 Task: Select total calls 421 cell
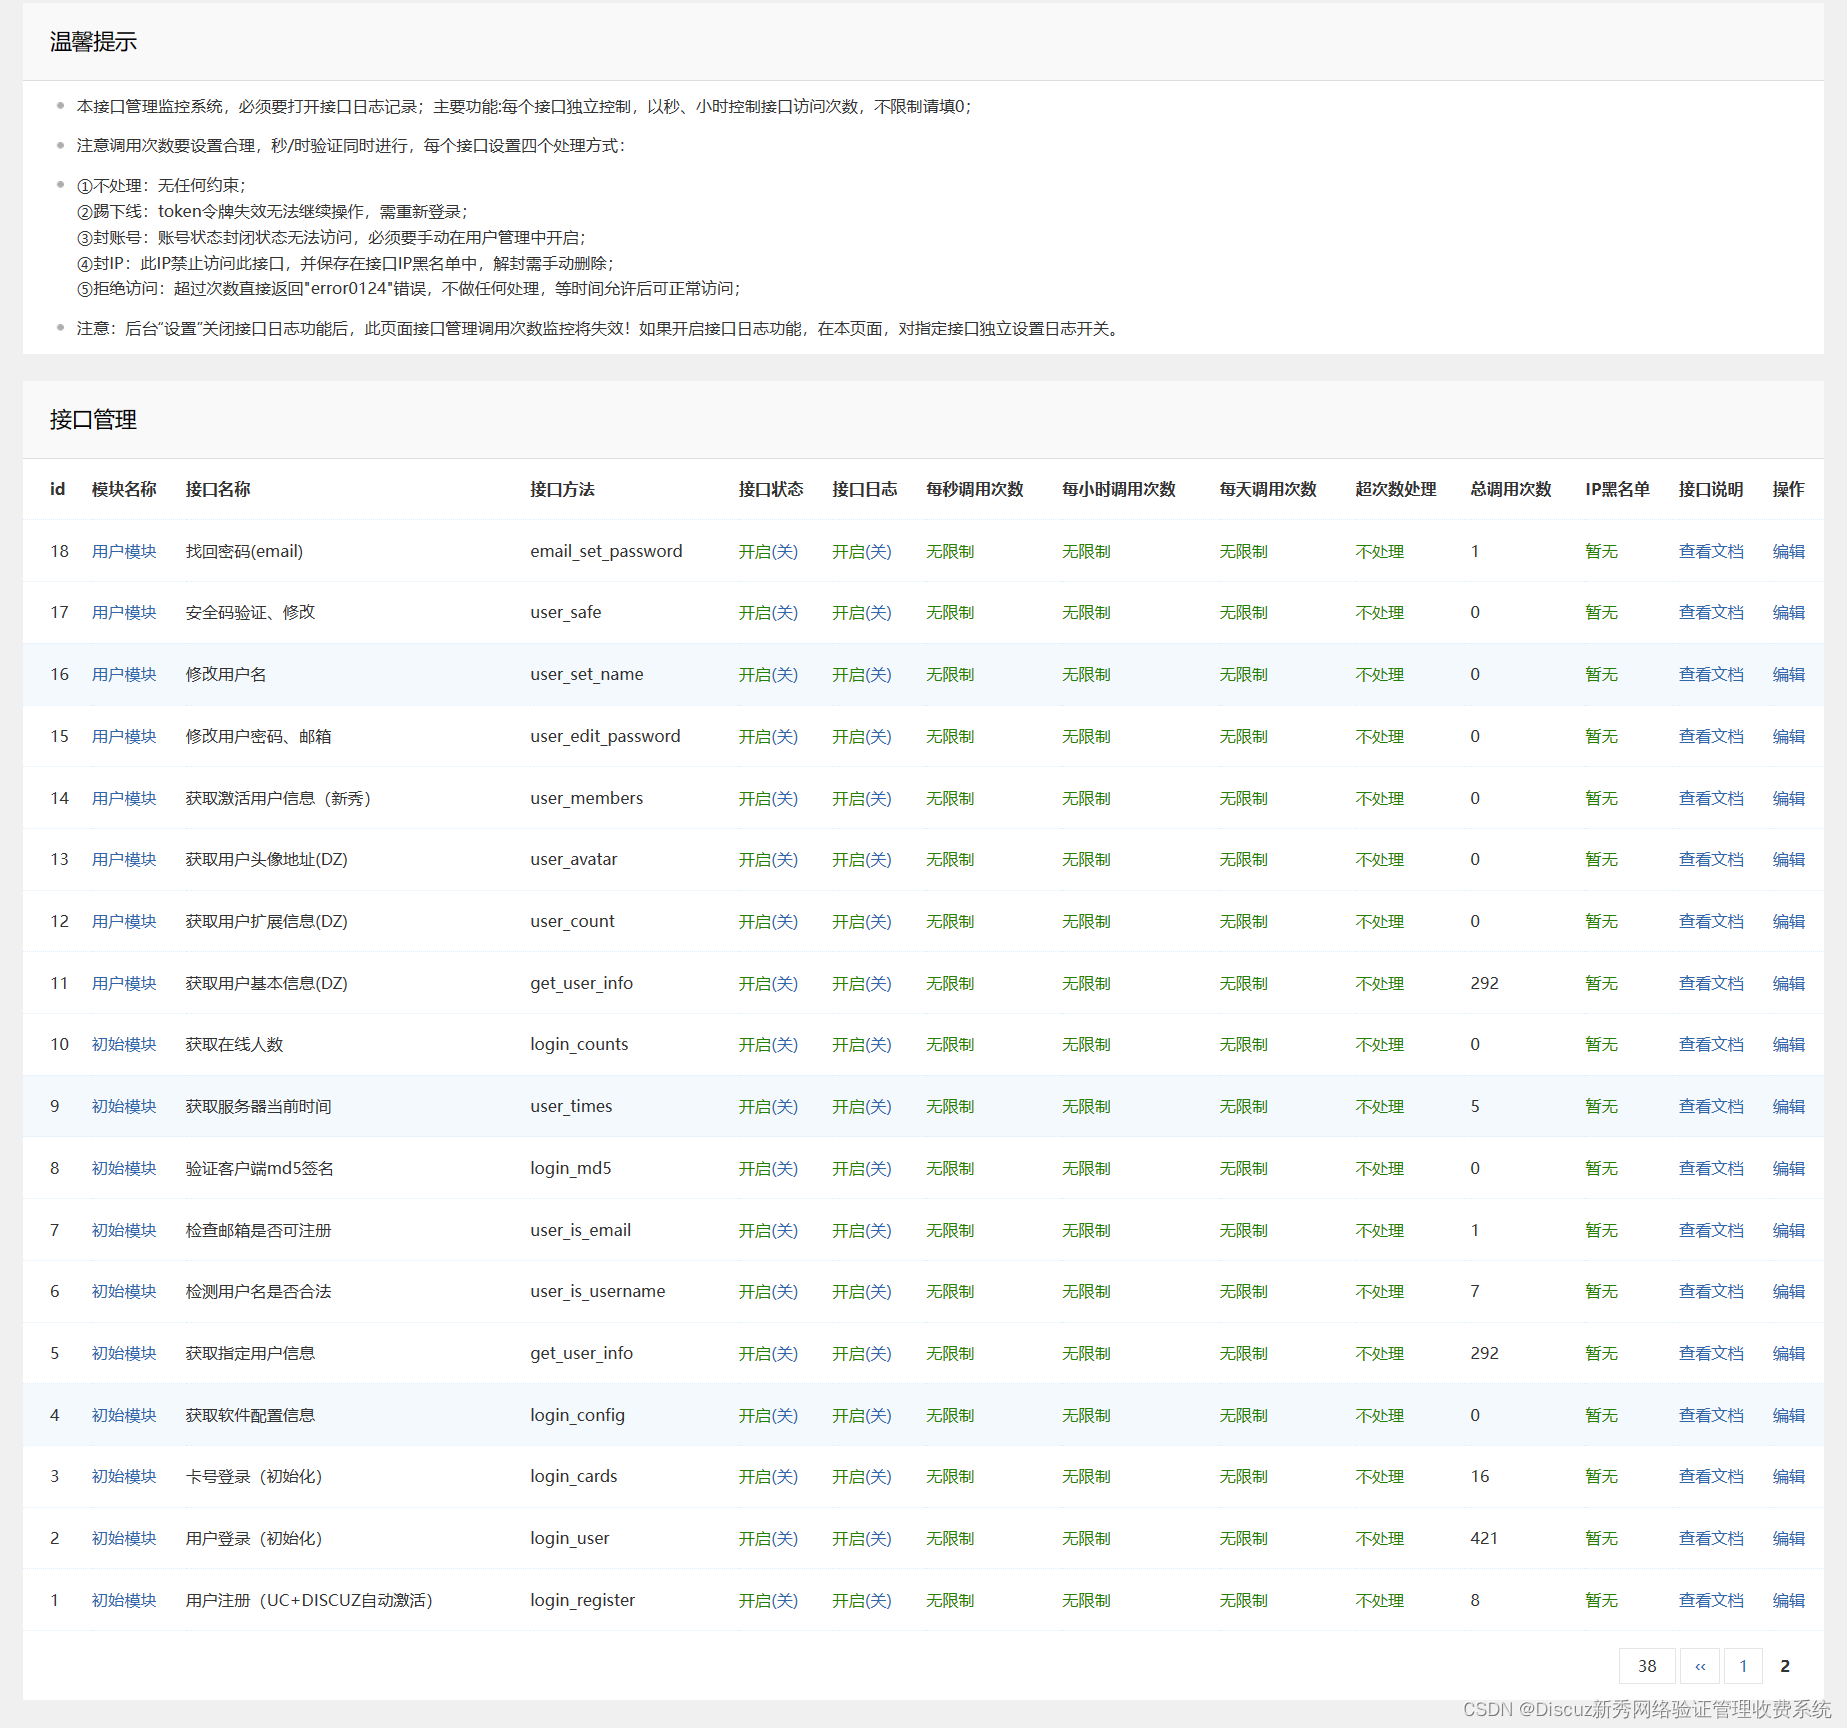[1484, 1538]
